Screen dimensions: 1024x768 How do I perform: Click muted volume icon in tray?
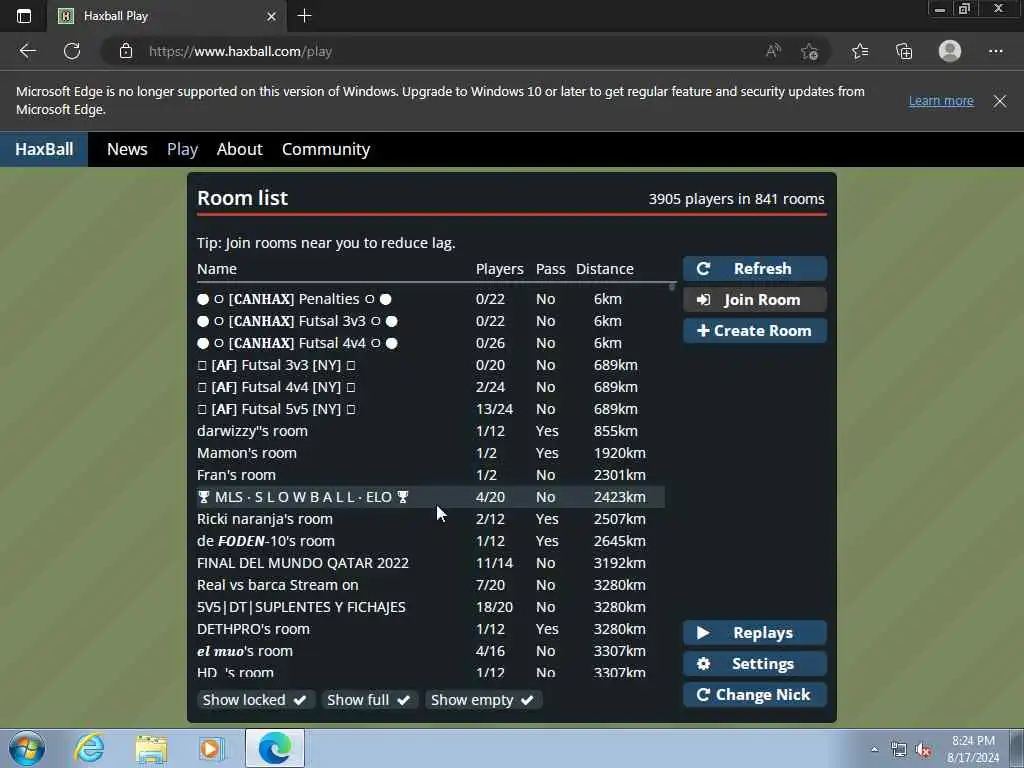[x=923, y=750]
